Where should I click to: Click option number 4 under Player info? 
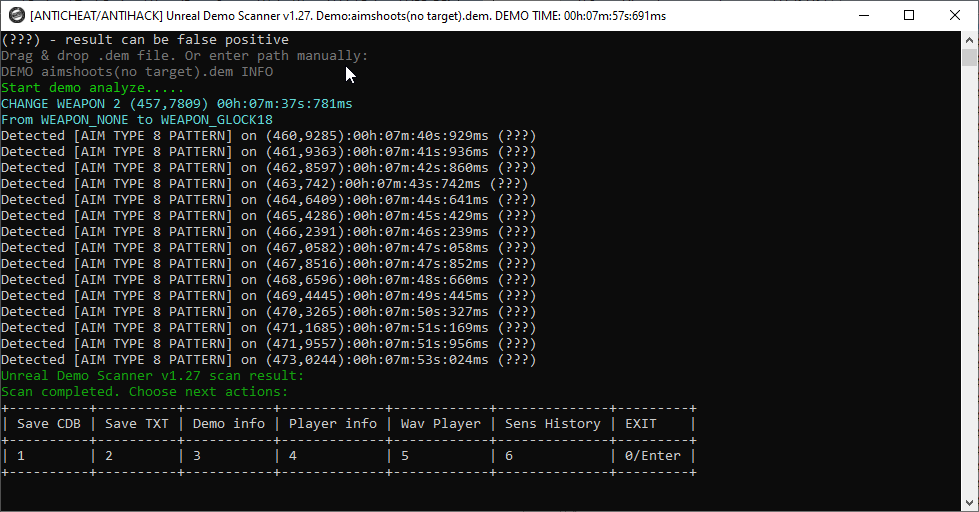click(293, 456)
